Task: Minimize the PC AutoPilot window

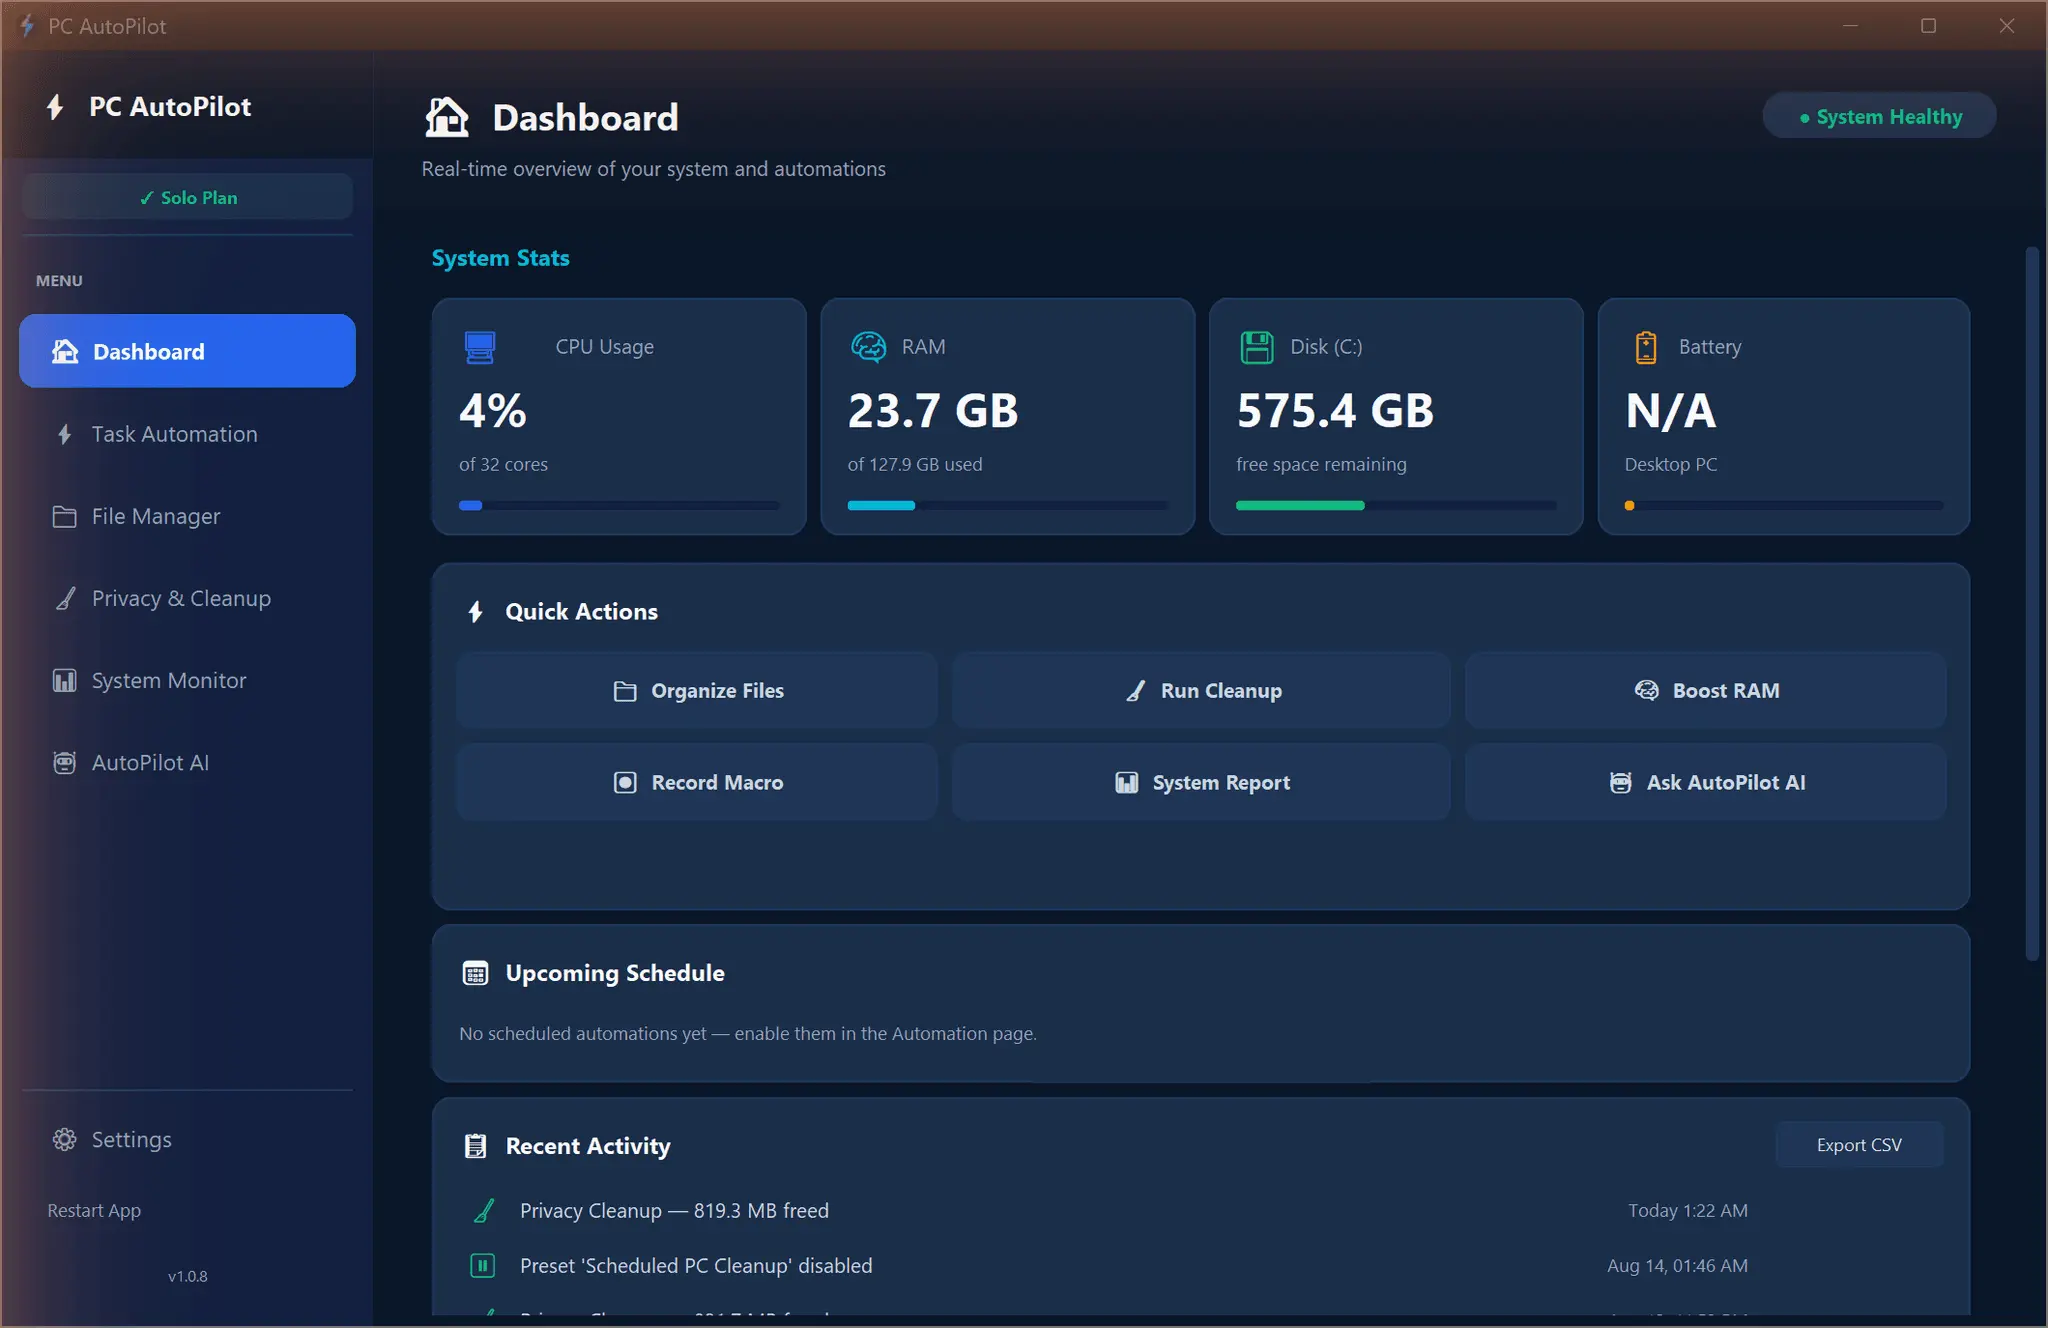Action: pos(1850,26)
